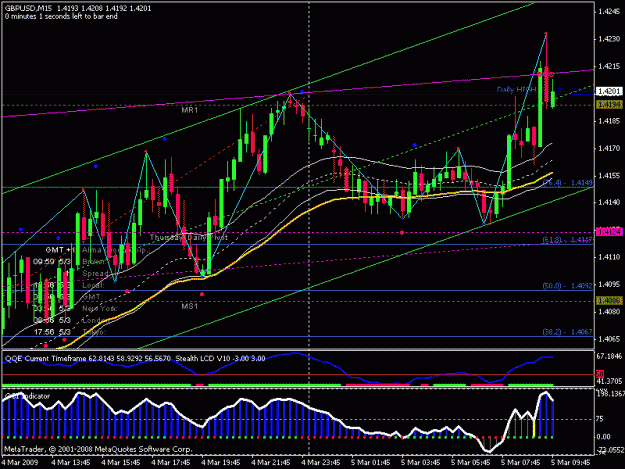Click the MetaTrader MetaQuotes copyright text

point(98,449)
